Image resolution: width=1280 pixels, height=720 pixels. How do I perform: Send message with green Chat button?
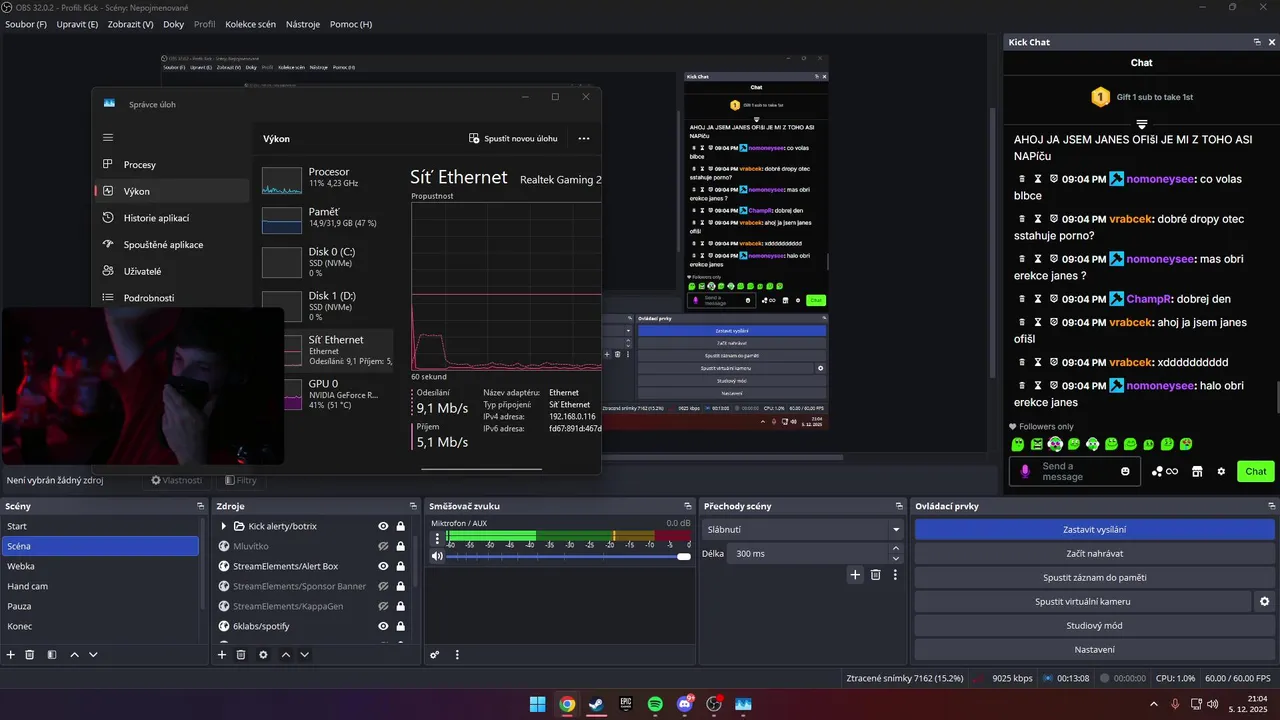pos(1255,471)
